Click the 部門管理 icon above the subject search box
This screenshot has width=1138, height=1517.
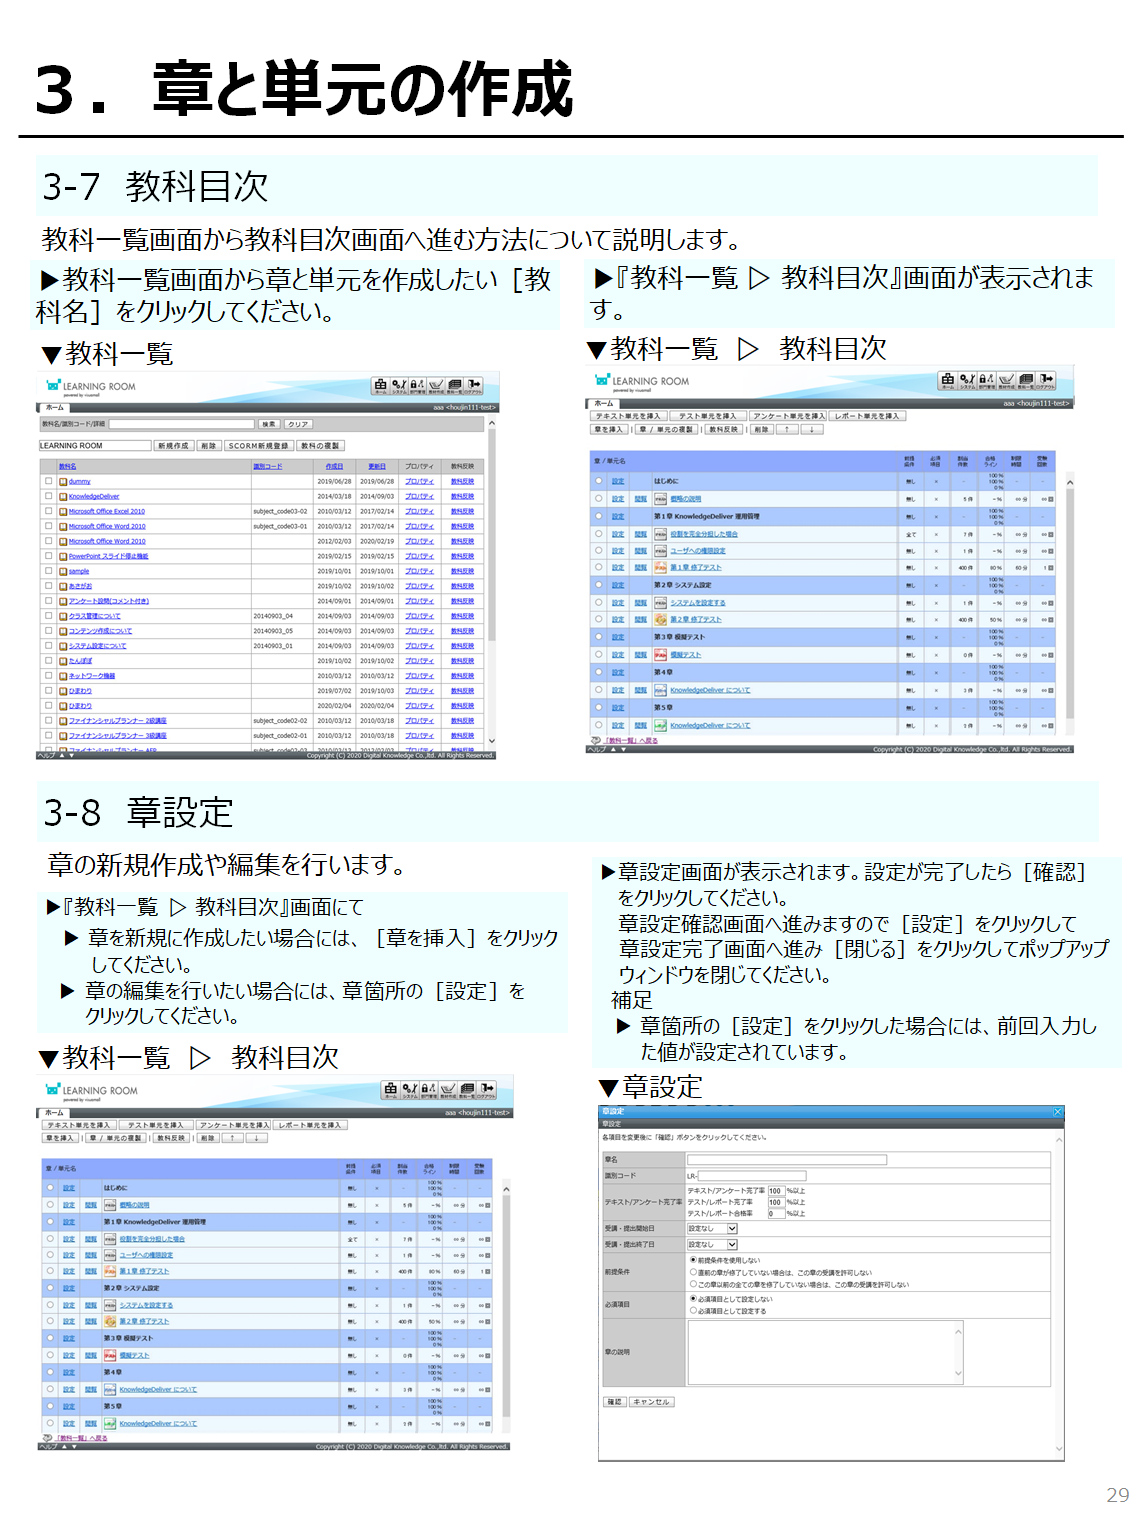coord(417,386)
